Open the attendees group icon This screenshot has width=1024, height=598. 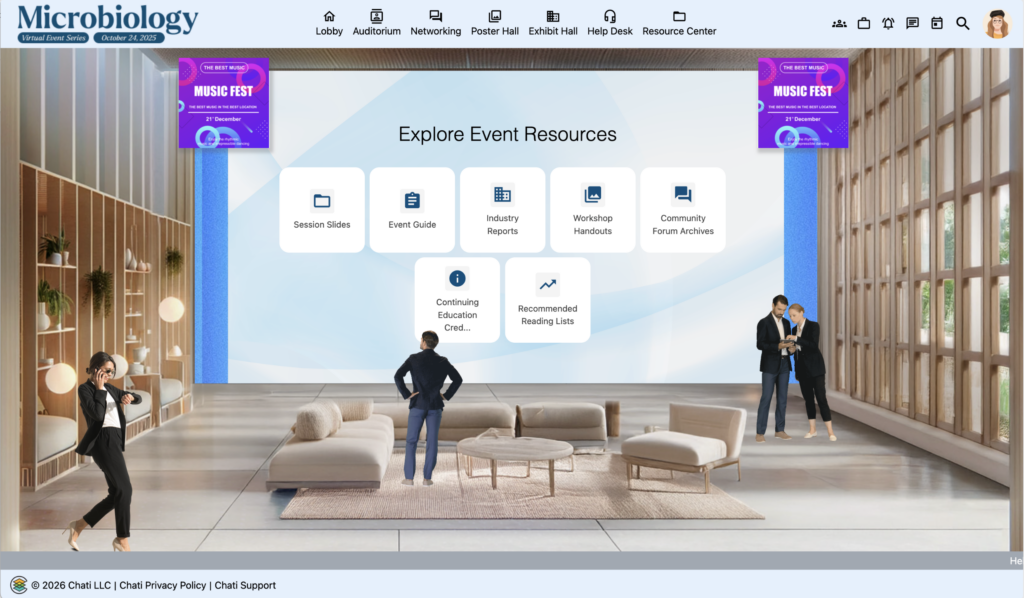click(x=839, y=23)
